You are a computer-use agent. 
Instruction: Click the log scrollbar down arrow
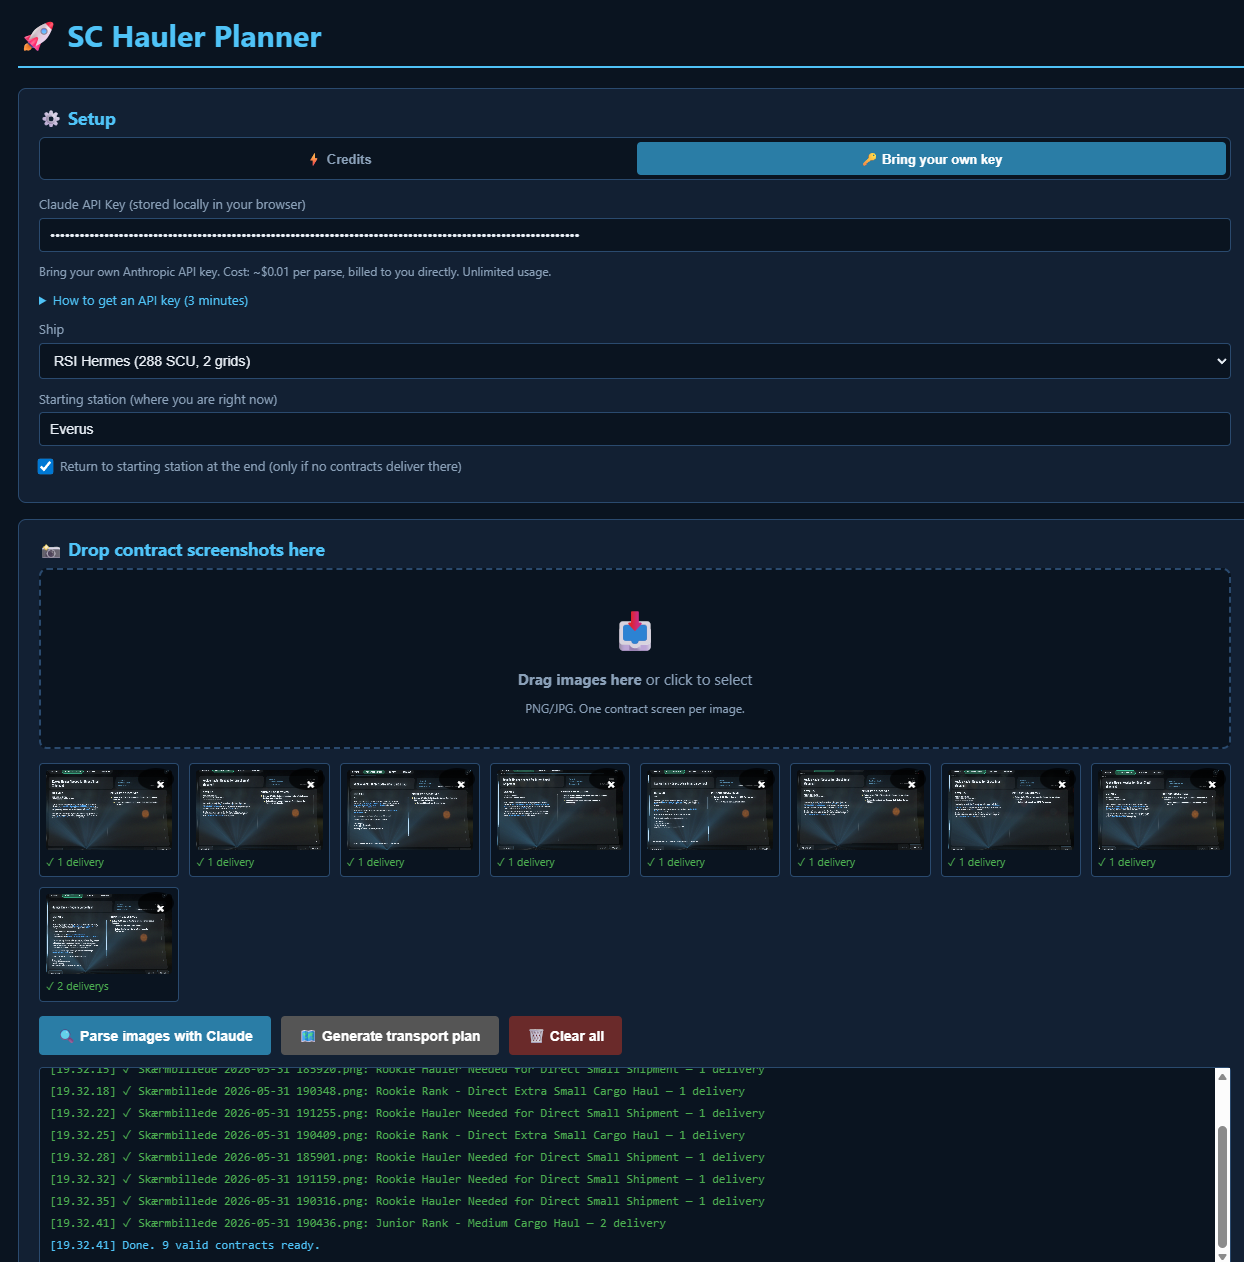pyautogui.click(x=1222, y=1255)
